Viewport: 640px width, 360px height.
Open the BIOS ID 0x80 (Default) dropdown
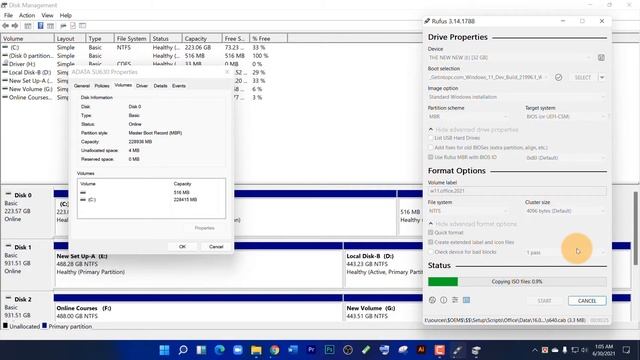click(x=566, y=158)
